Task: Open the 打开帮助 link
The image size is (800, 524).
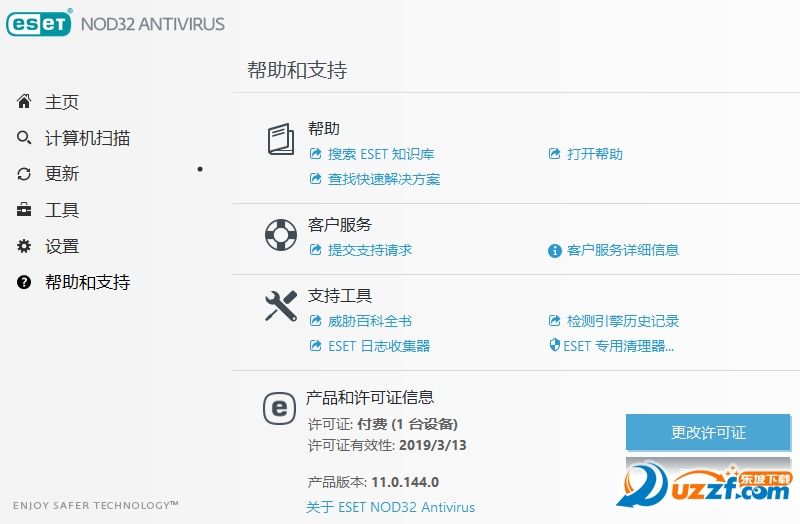Action: pos(594,154)
